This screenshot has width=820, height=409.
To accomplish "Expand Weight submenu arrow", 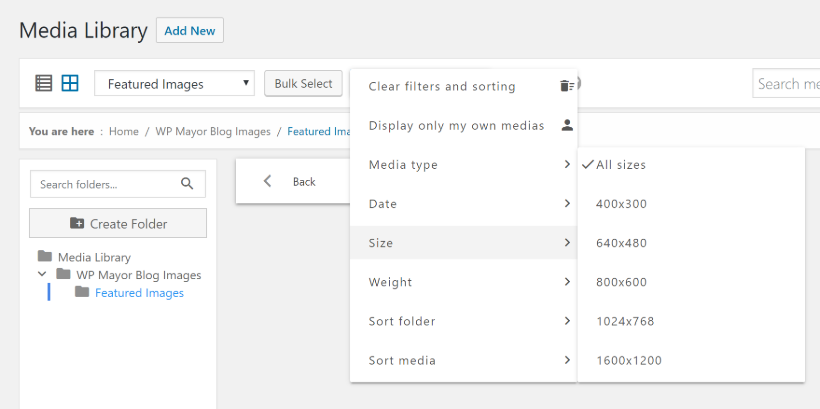I will [x=567, y=282].
